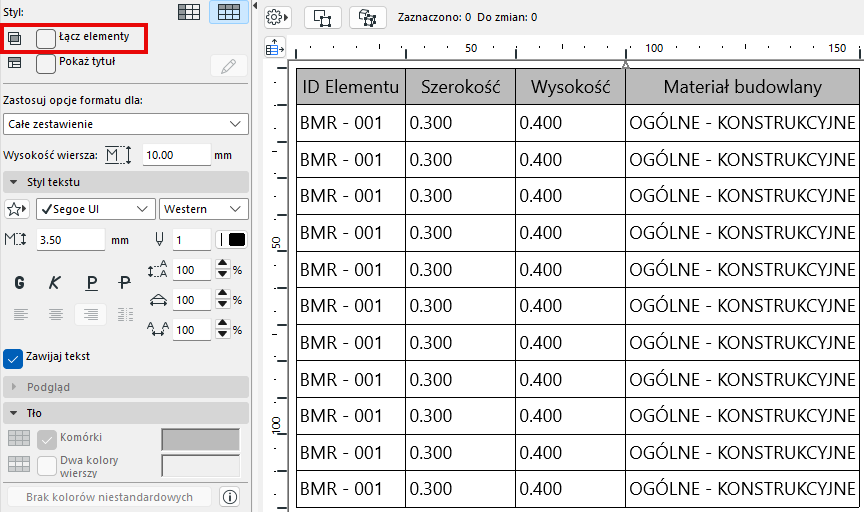
Task: Click the select in 3D icon
Action: click(x=368, y=17)
